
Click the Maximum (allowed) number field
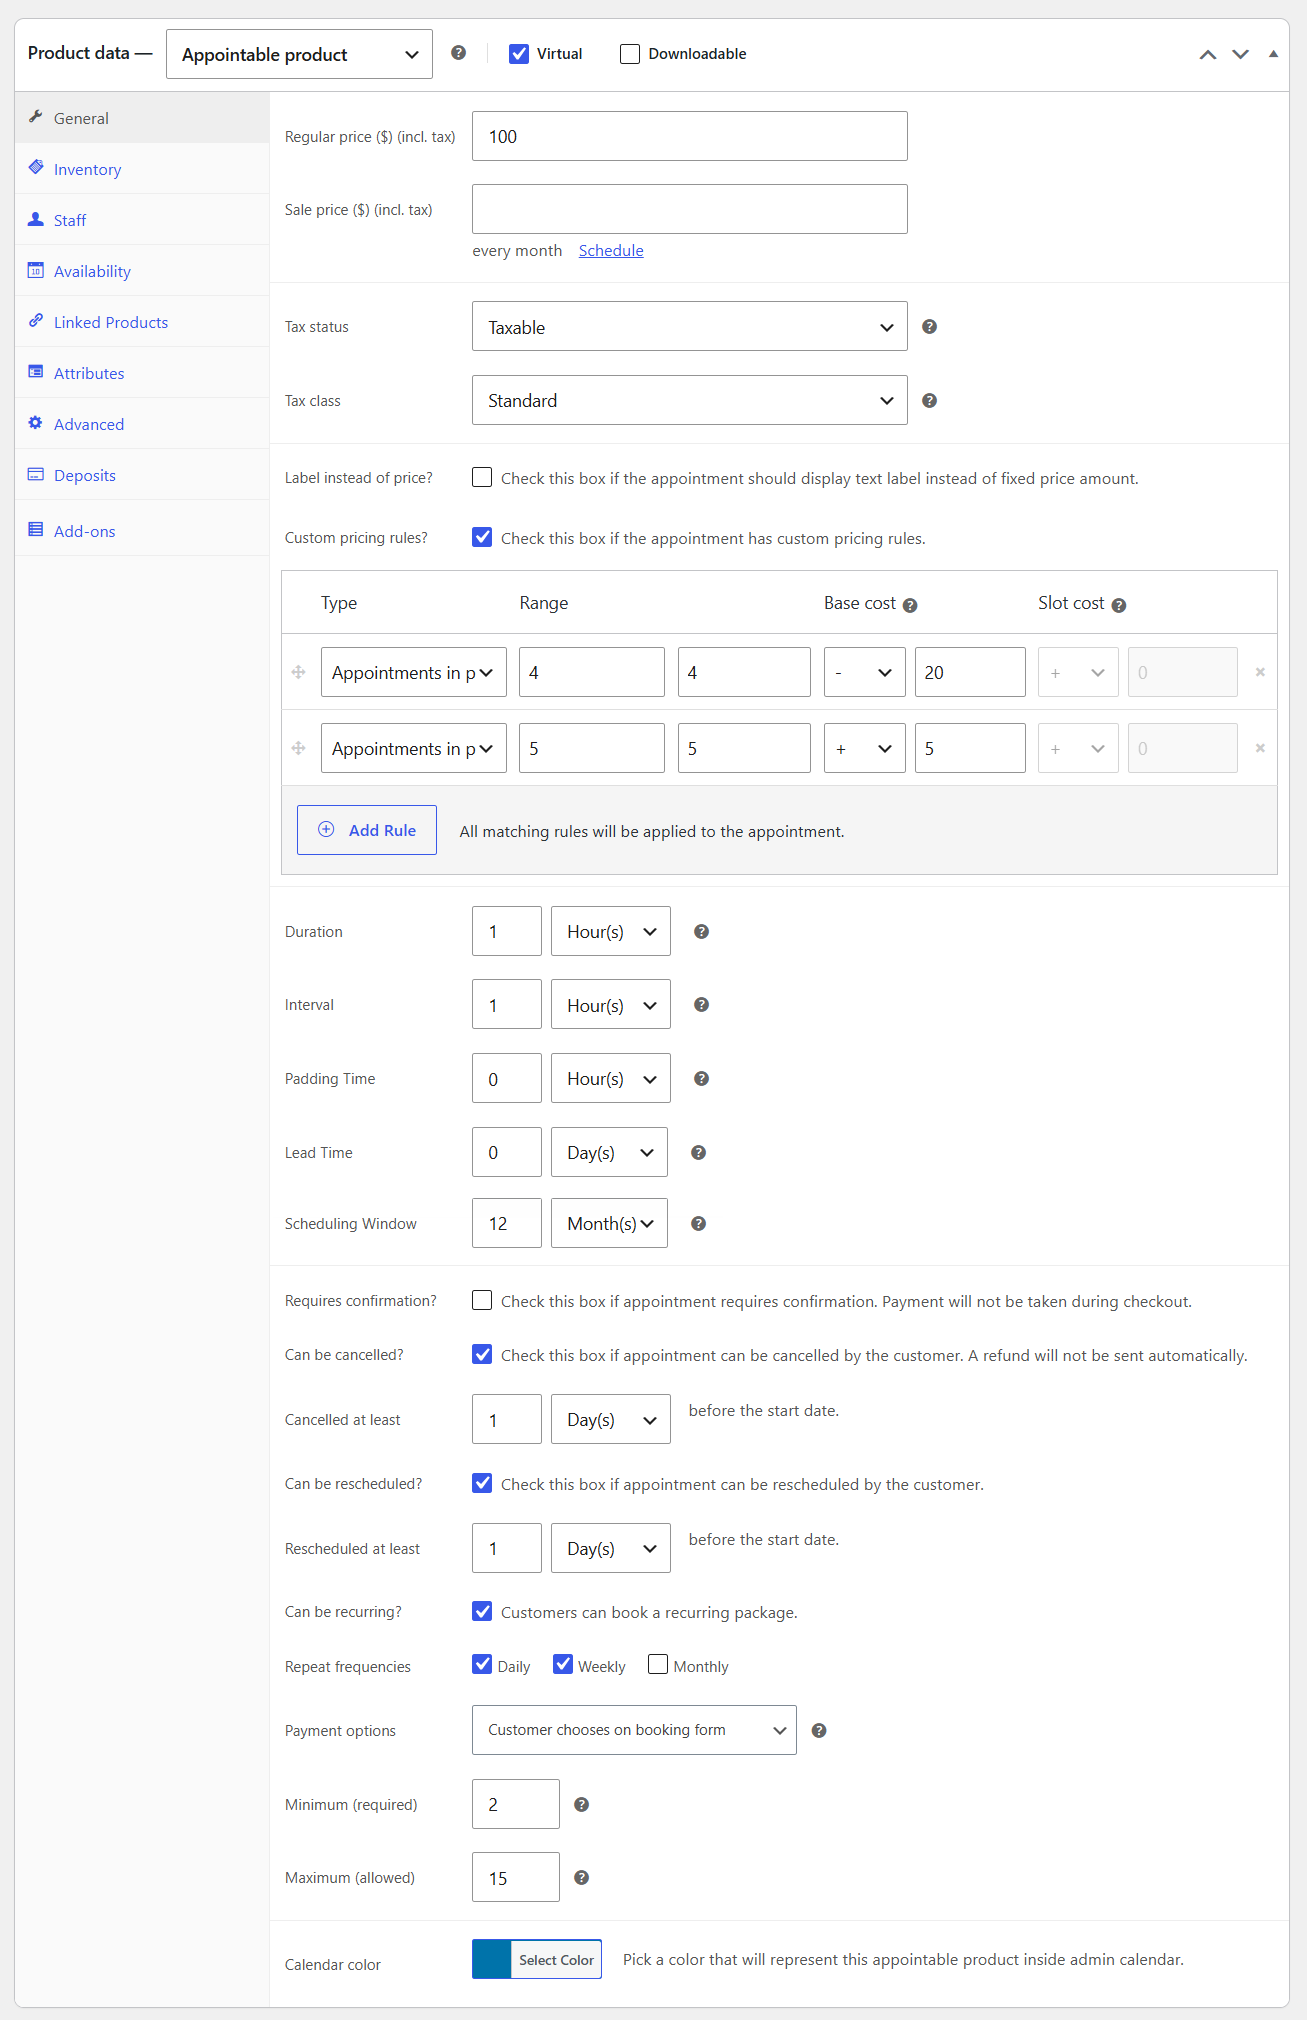click(x=516, y=1877)
